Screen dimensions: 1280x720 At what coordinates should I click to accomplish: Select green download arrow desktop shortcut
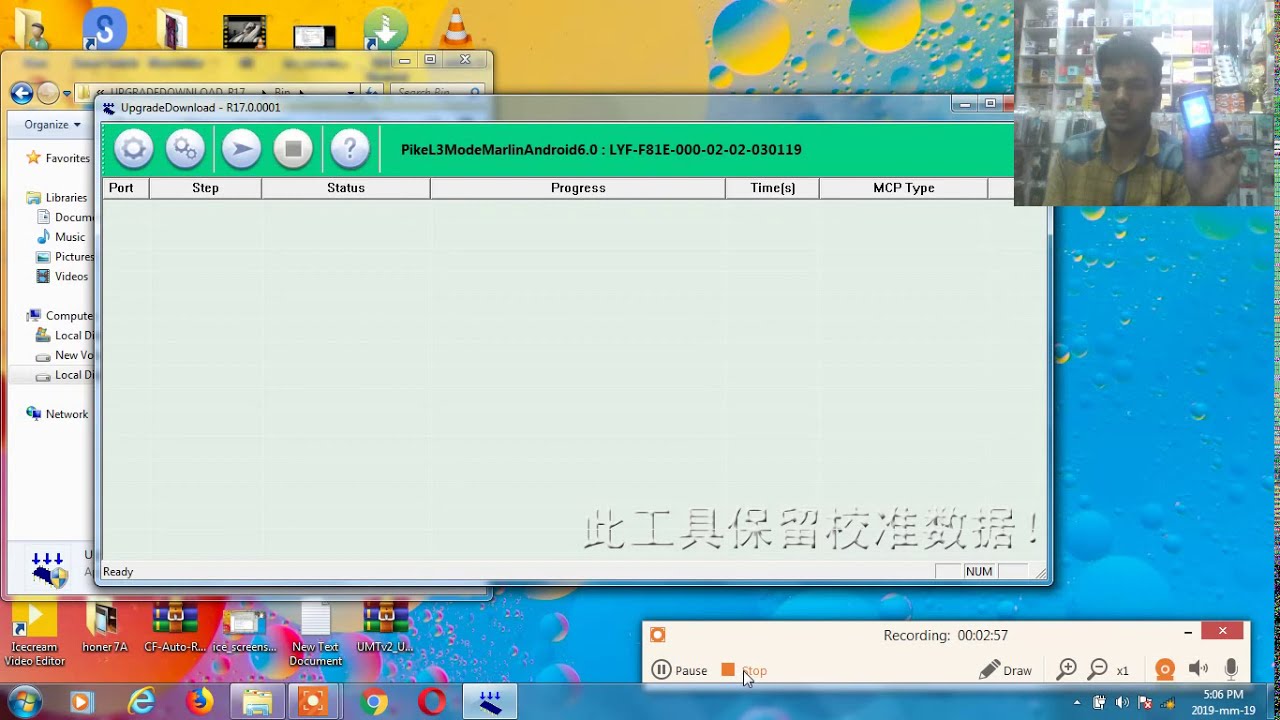(385, 28)
